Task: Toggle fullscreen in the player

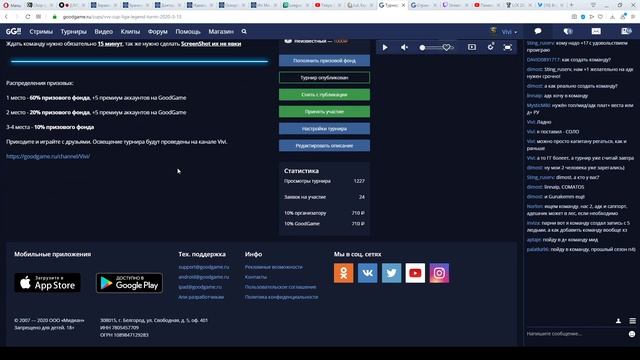Action: [507, 47]
